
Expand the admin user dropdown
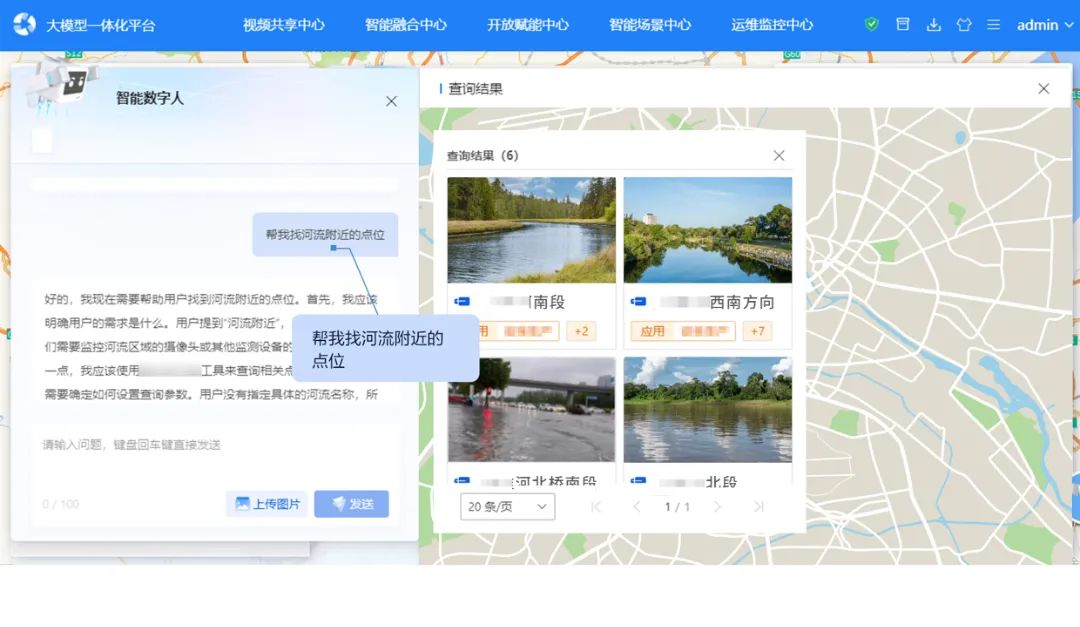tap(1044, 25)
